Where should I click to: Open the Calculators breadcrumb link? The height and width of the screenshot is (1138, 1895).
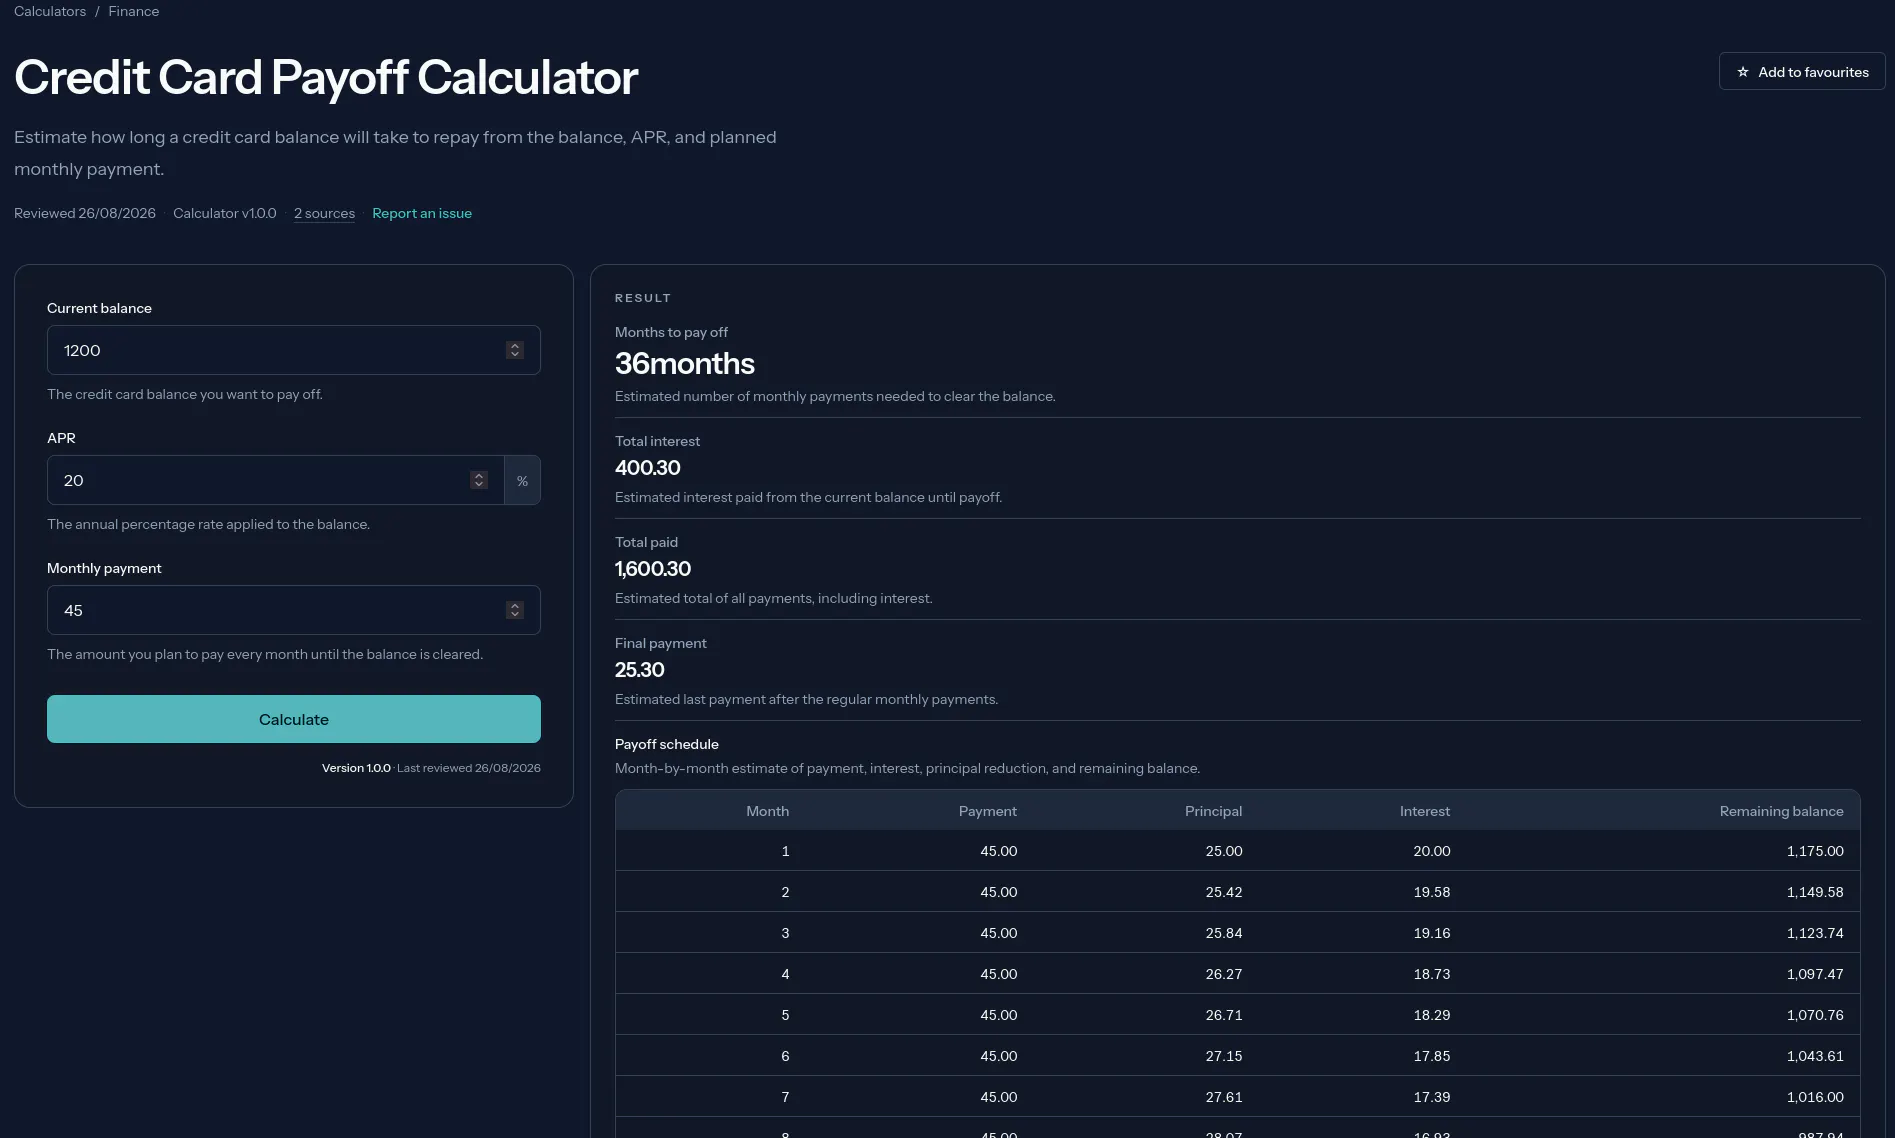(50, 11)
